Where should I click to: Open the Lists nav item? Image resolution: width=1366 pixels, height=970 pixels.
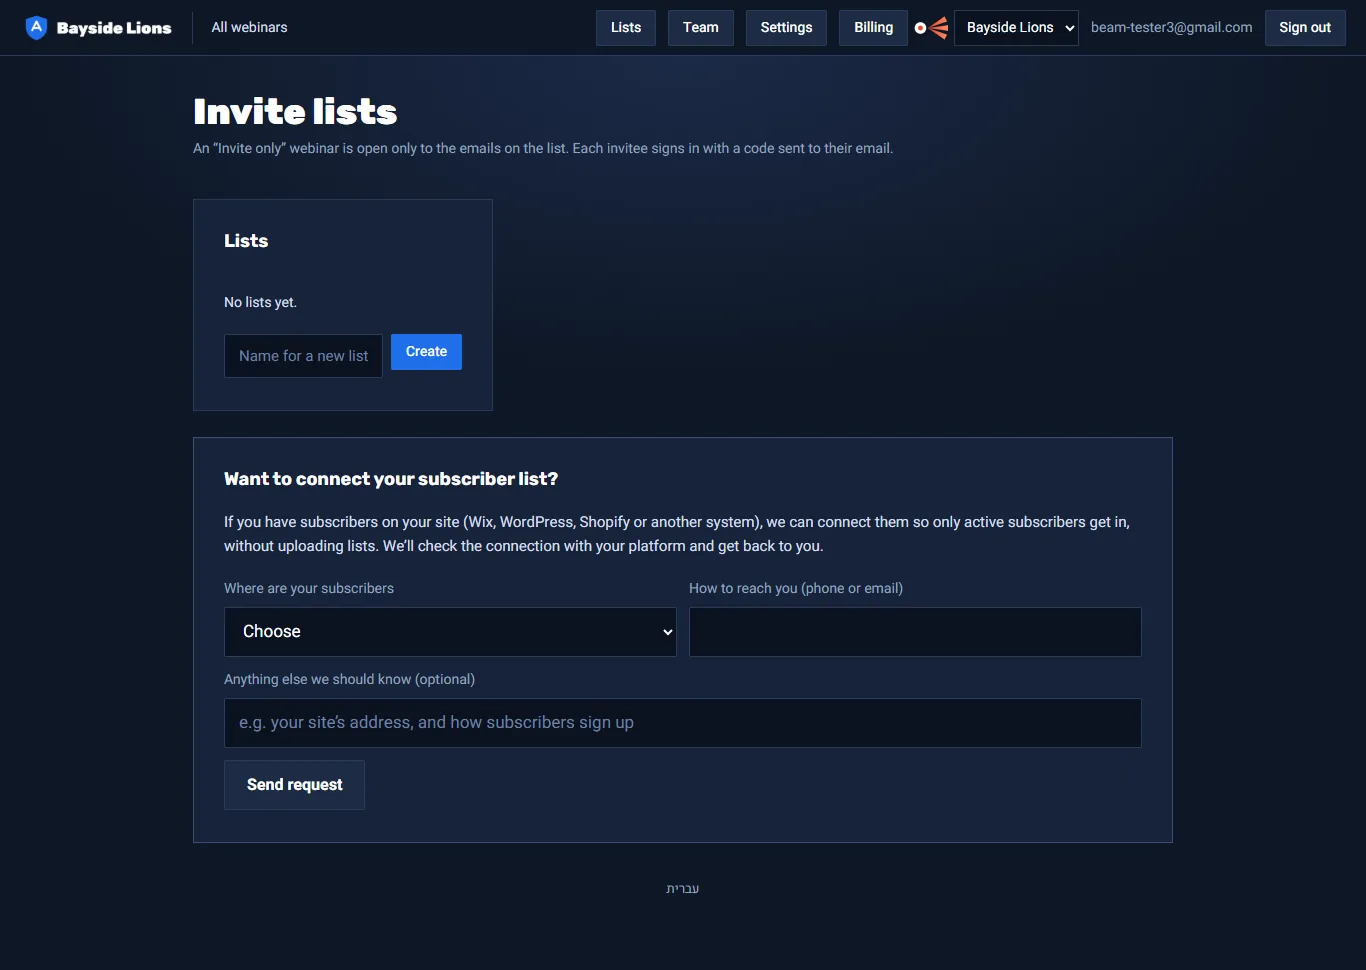(x=626, y=28)
